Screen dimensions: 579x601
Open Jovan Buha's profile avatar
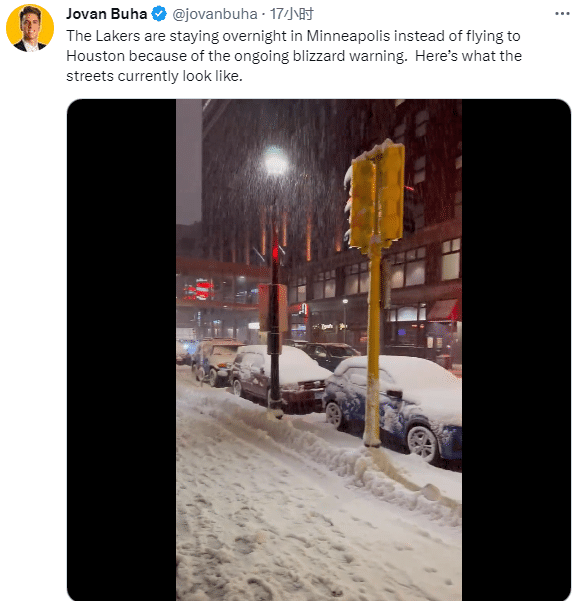[x=30, y=28]
